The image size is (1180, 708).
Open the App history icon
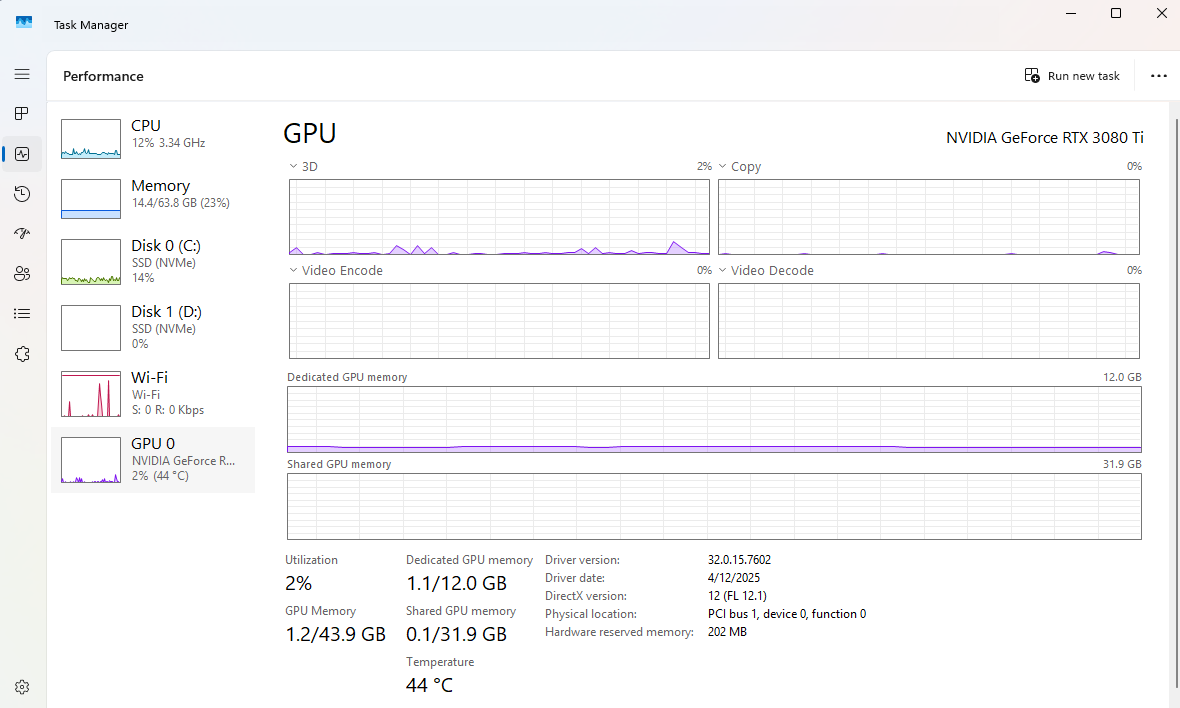pos(22,194)
